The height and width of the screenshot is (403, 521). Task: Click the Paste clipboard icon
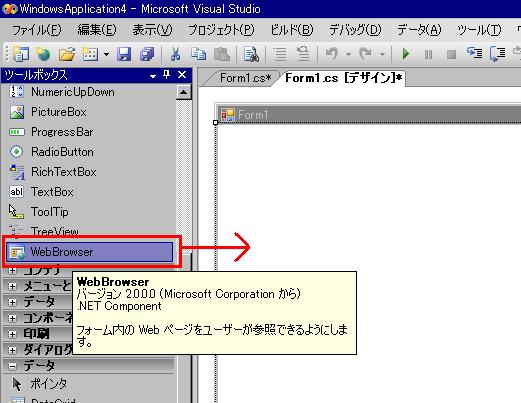tap(222, 54)
